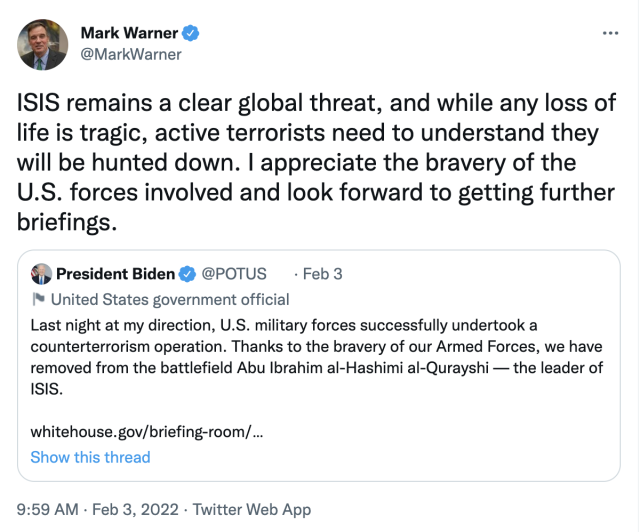The height and width of the screenshot is (532, 640).
Task: Go to the @MarkWarner handle
Action: [x=131, y=54]
